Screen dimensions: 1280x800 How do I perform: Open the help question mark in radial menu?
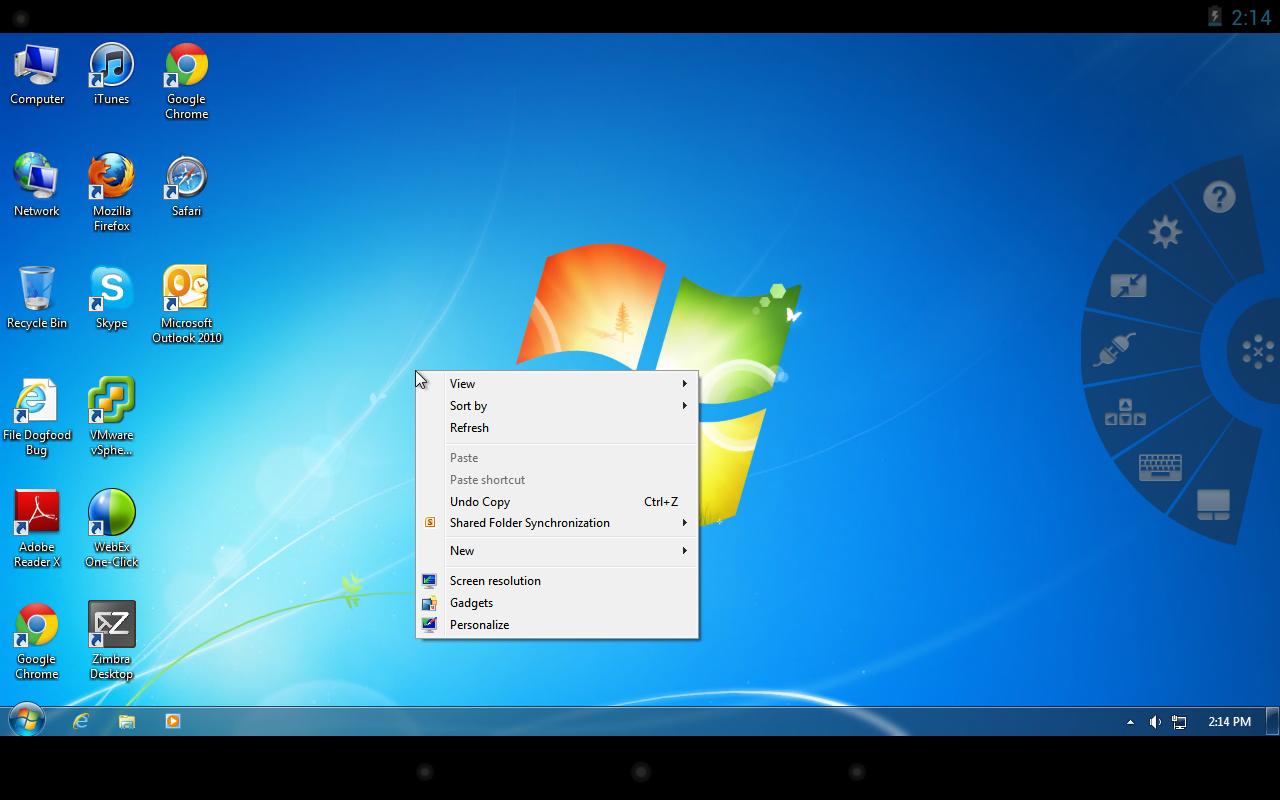1219,197
